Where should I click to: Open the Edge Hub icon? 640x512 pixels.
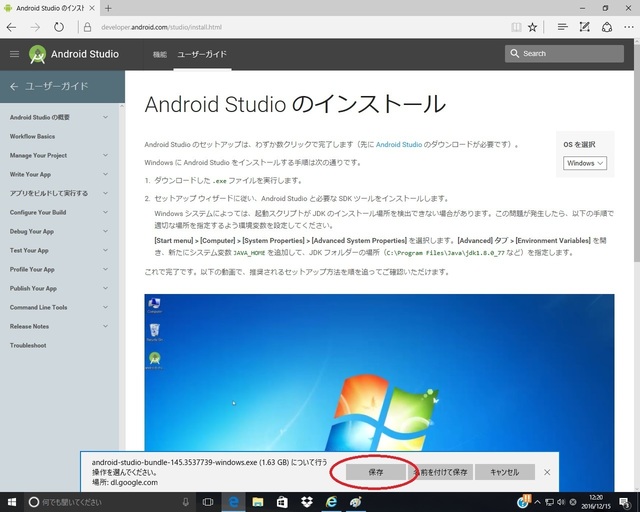pos(562,27)
